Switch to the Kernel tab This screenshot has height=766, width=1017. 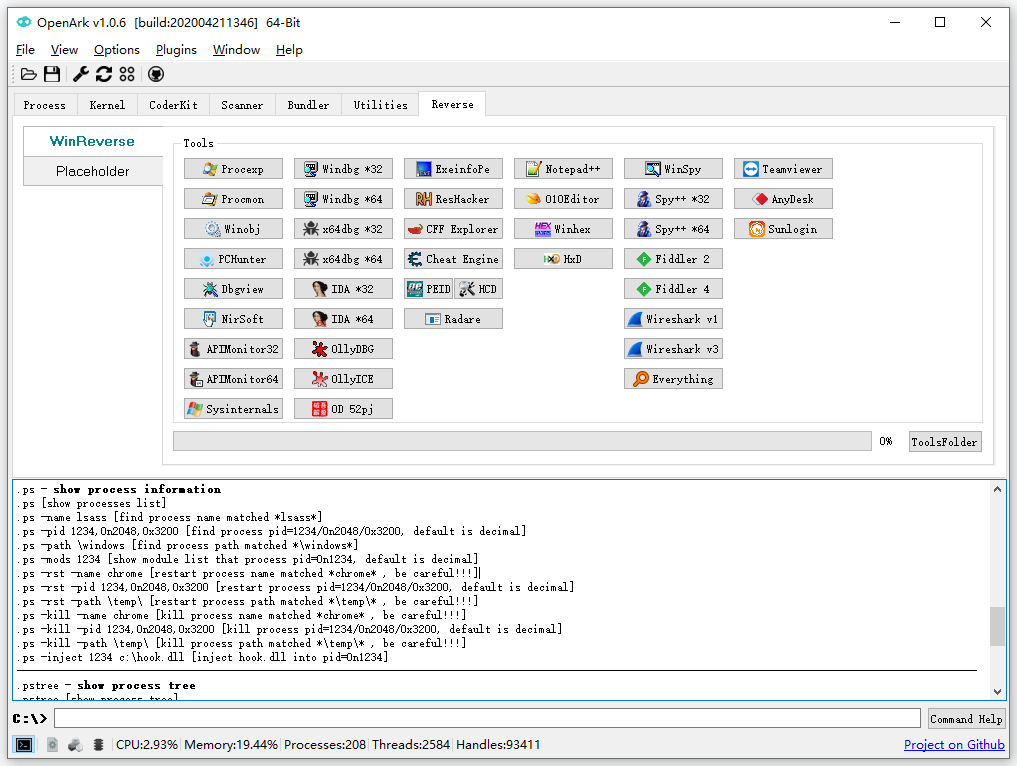(x=107, y=105)
